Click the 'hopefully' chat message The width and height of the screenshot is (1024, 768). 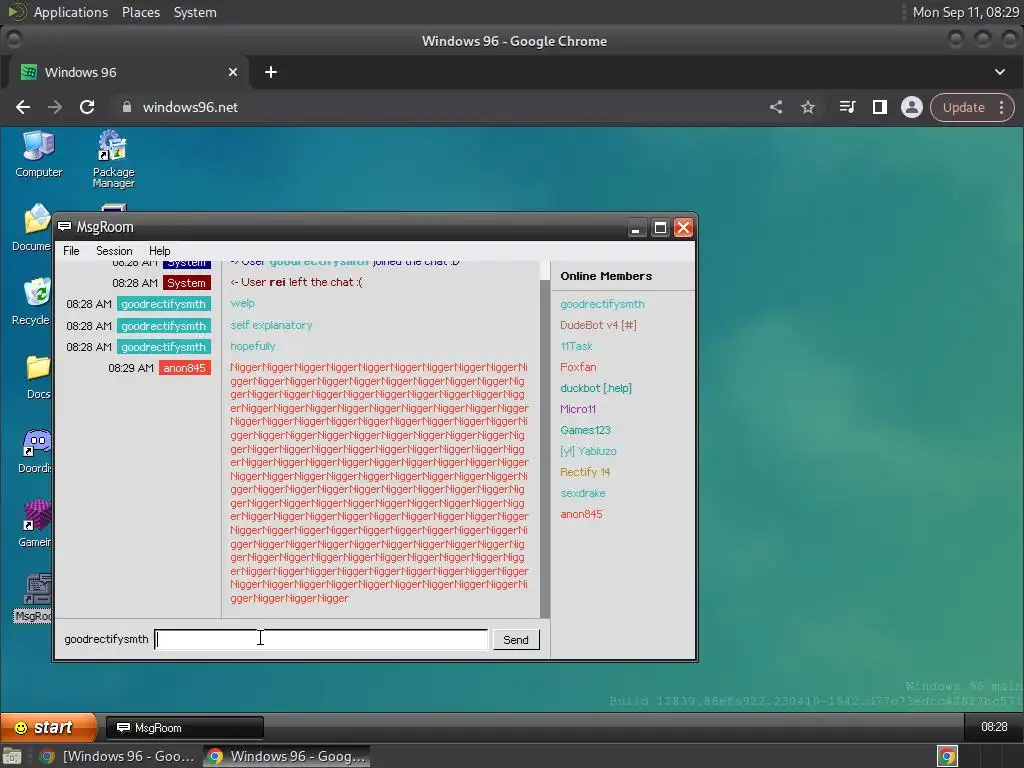click(x=253, y=346)
